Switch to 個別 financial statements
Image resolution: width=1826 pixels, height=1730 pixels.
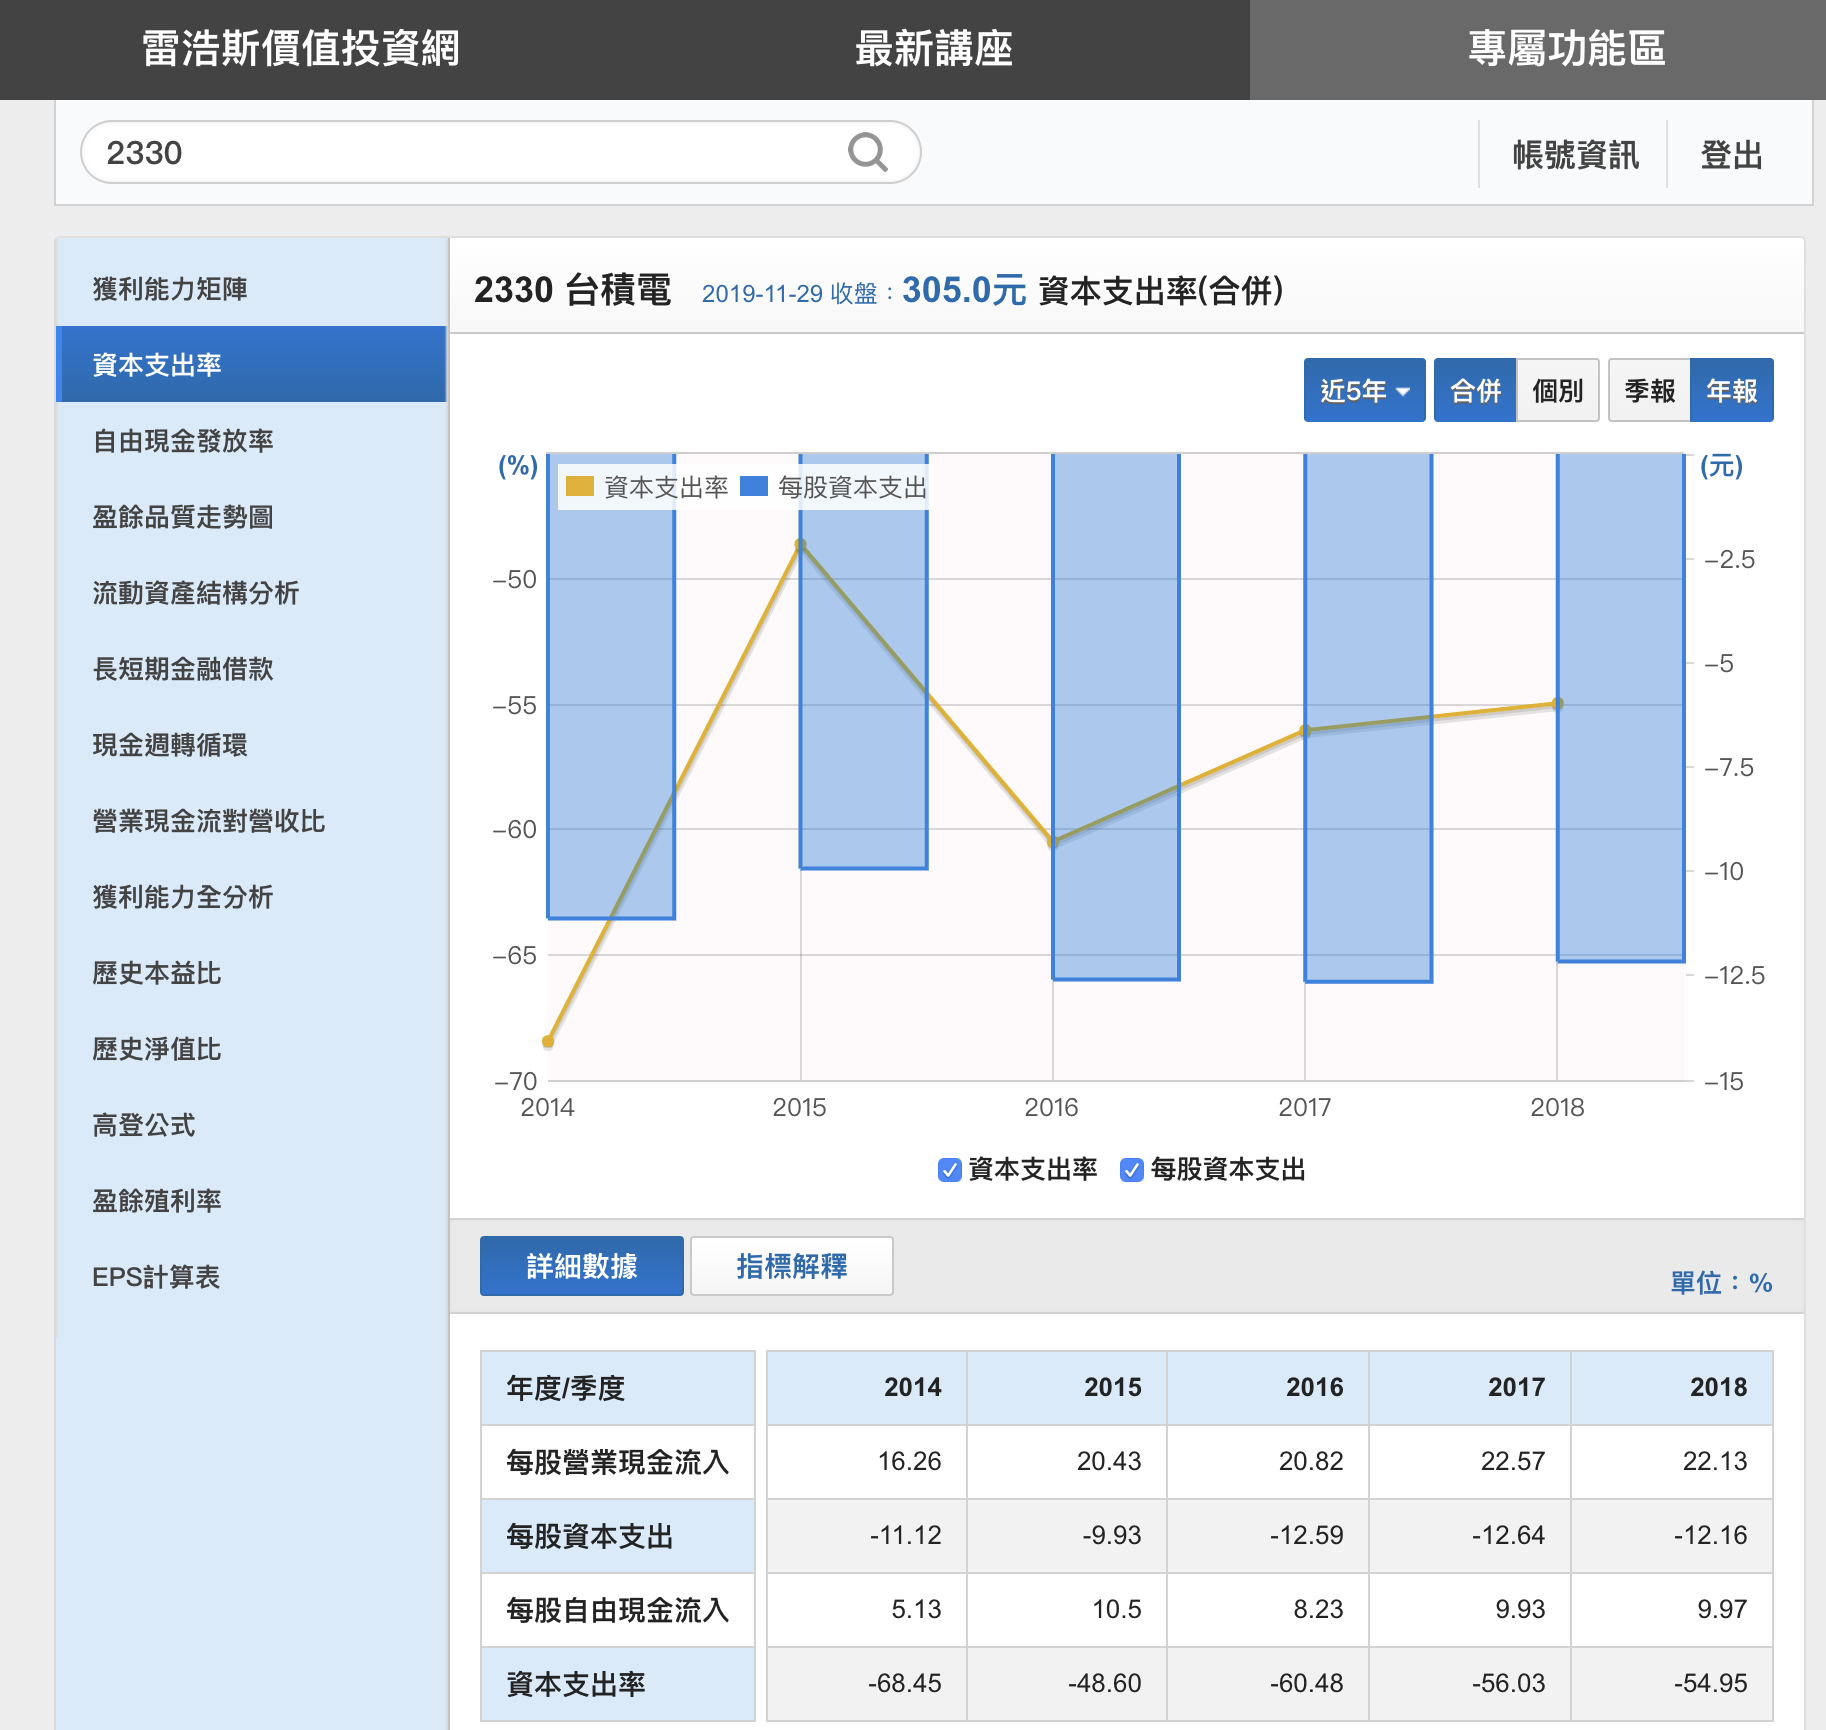pos(1557,391)
